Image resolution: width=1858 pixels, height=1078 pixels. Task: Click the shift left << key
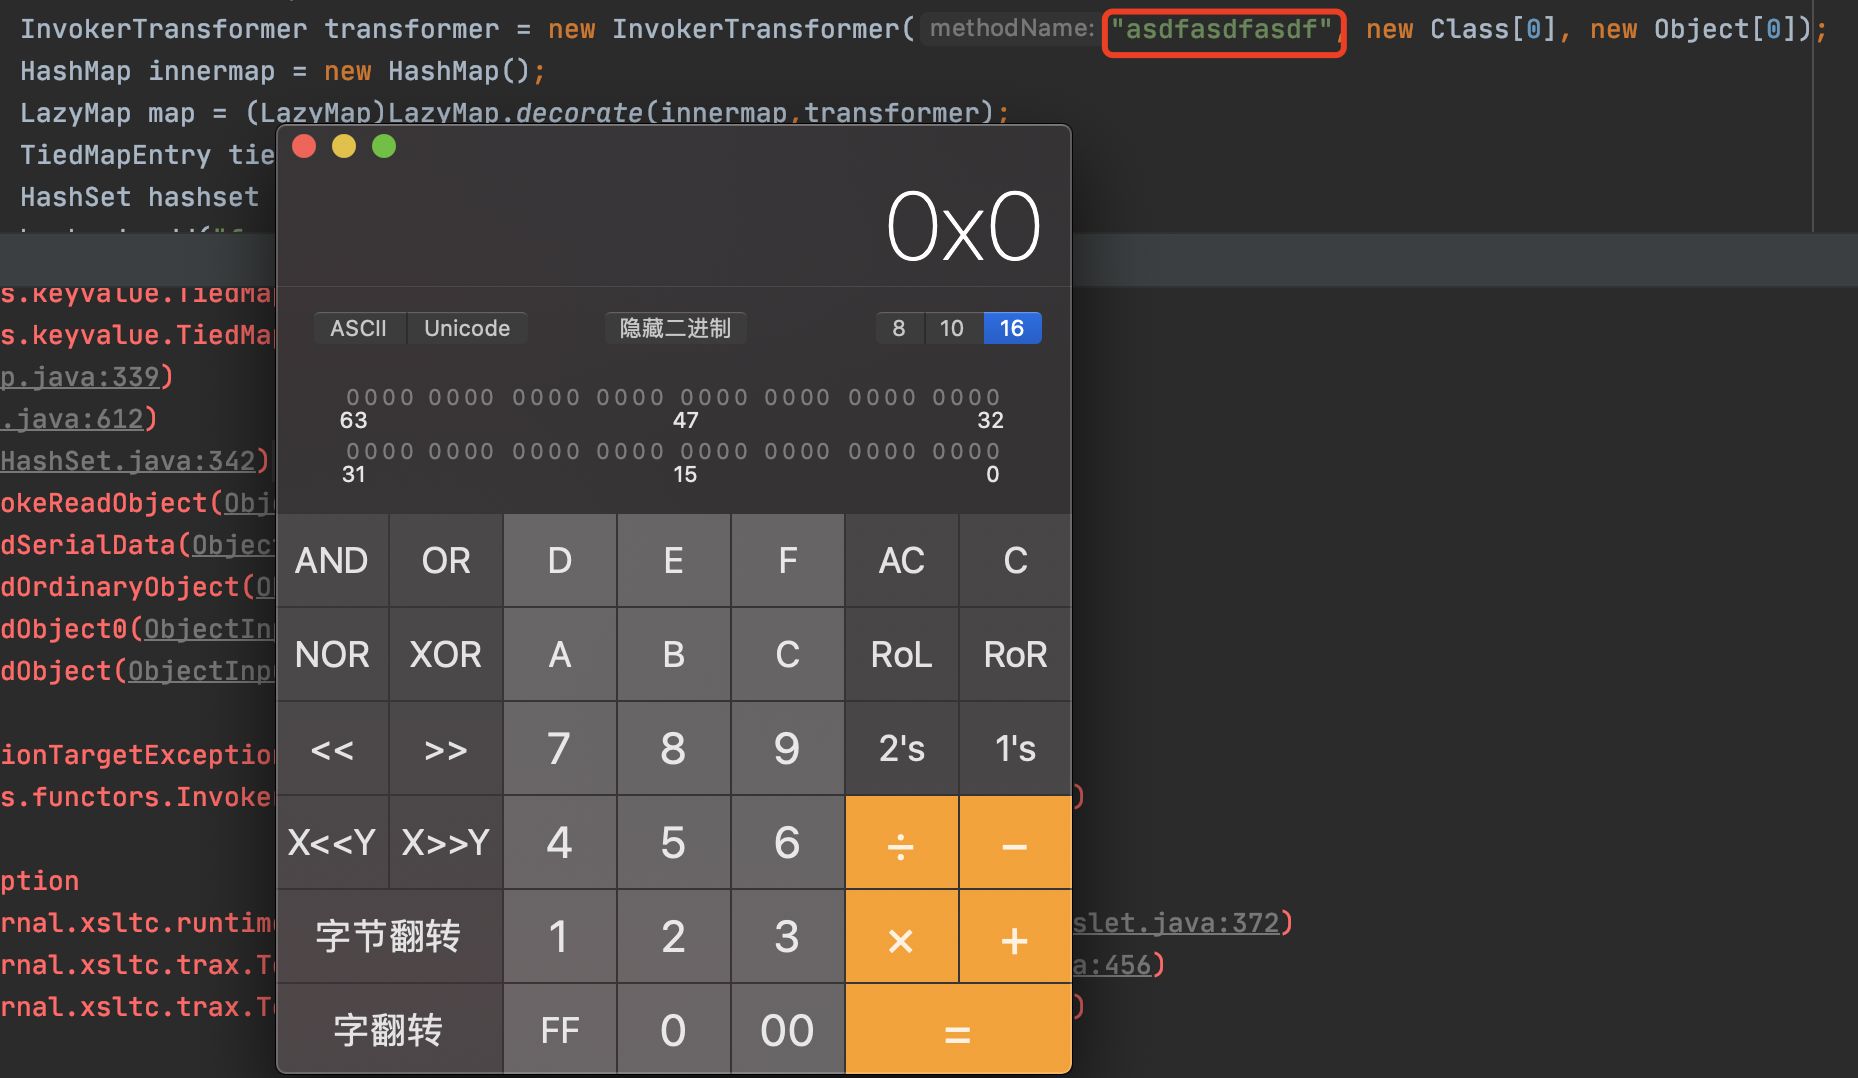[x=332, y=749]
